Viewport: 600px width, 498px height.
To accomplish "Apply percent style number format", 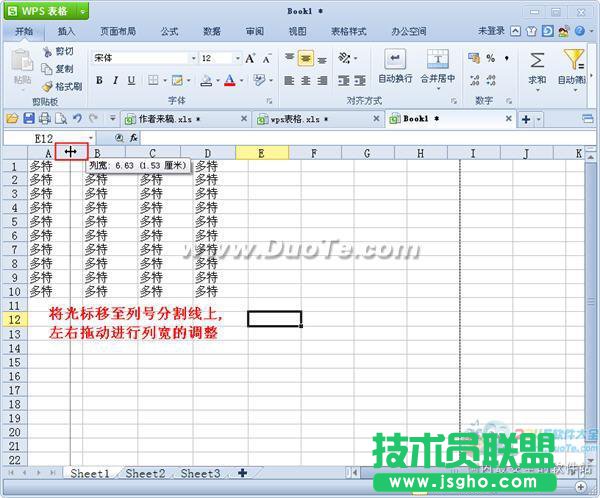I will (491, 58).
